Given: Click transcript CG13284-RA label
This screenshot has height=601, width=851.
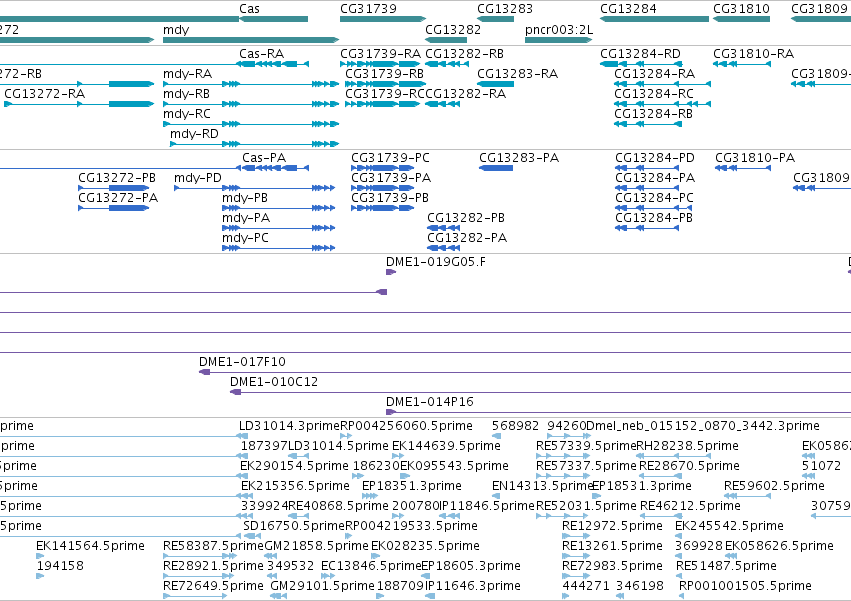Looking at the screenshot, I should [655, 74].
